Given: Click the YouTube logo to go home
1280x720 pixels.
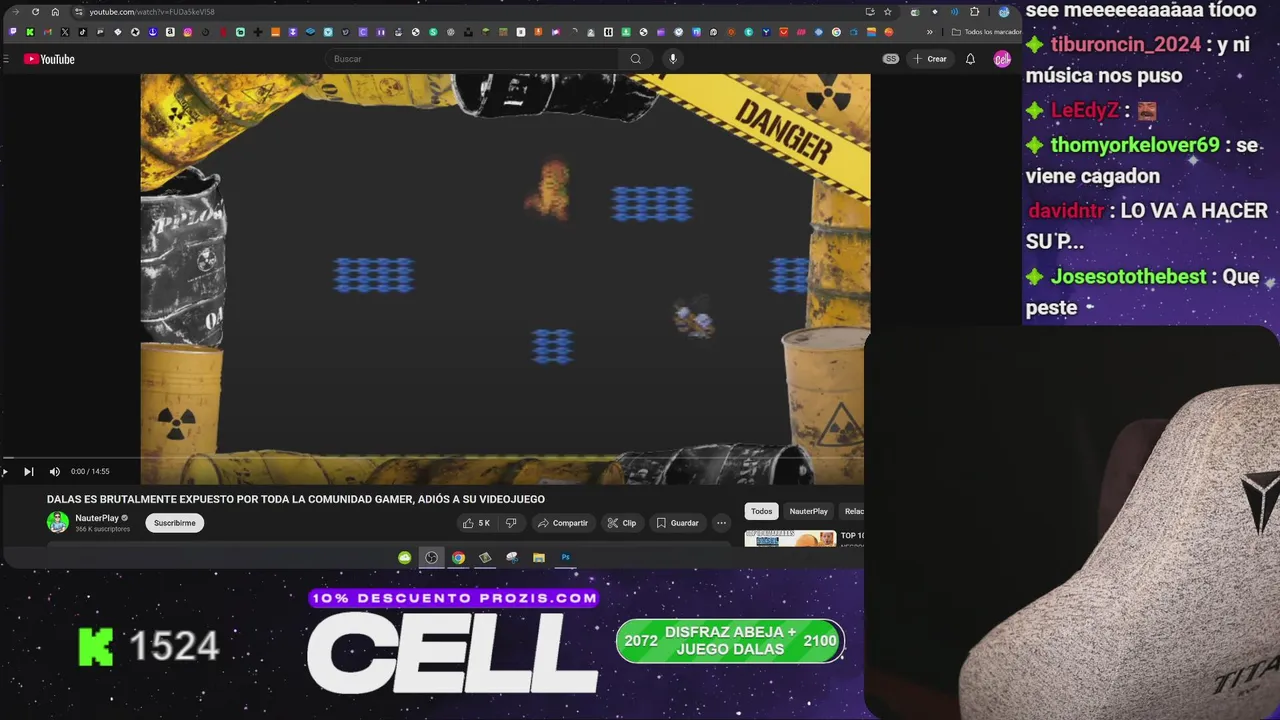Looking at the screenshot, I should coord(49,59).
